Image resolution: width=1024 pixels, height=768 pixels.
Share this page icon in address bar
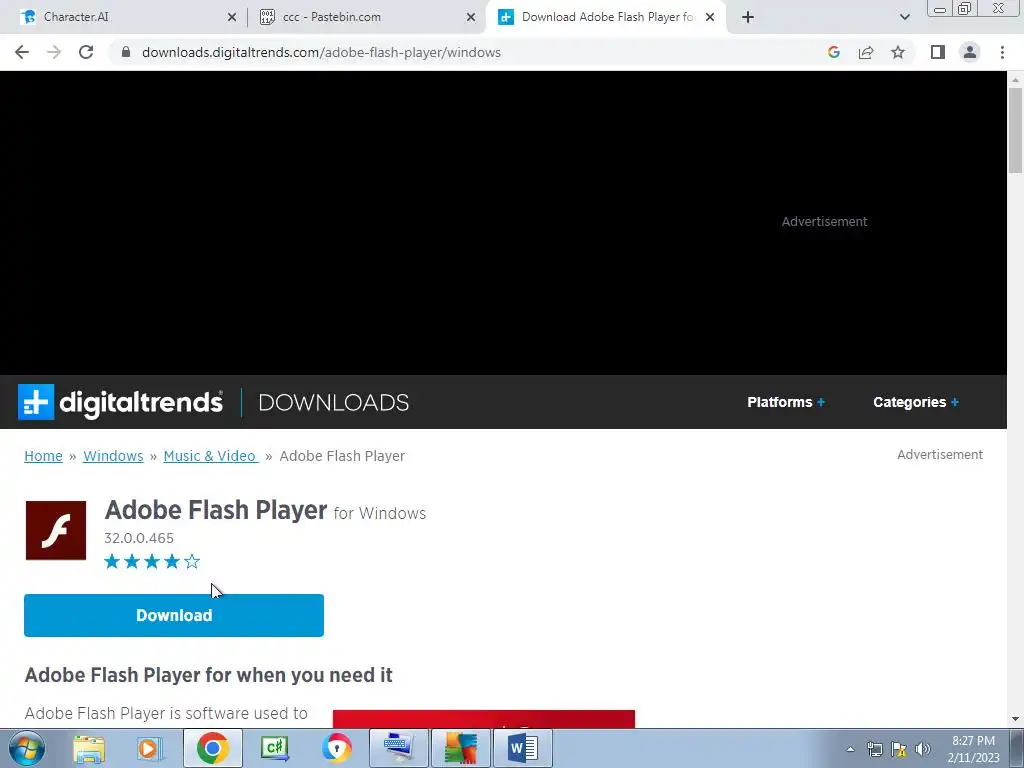[x=866, y=52]
